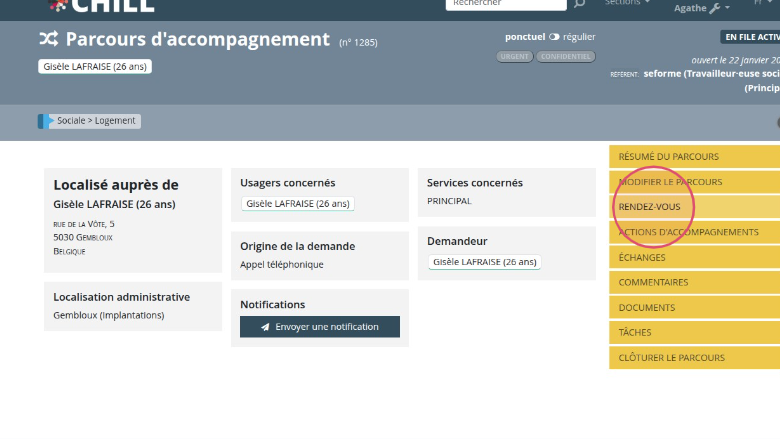Expand the Sections dropdown
This screenshot has width=780, height=439.
(x=627, y=3)
